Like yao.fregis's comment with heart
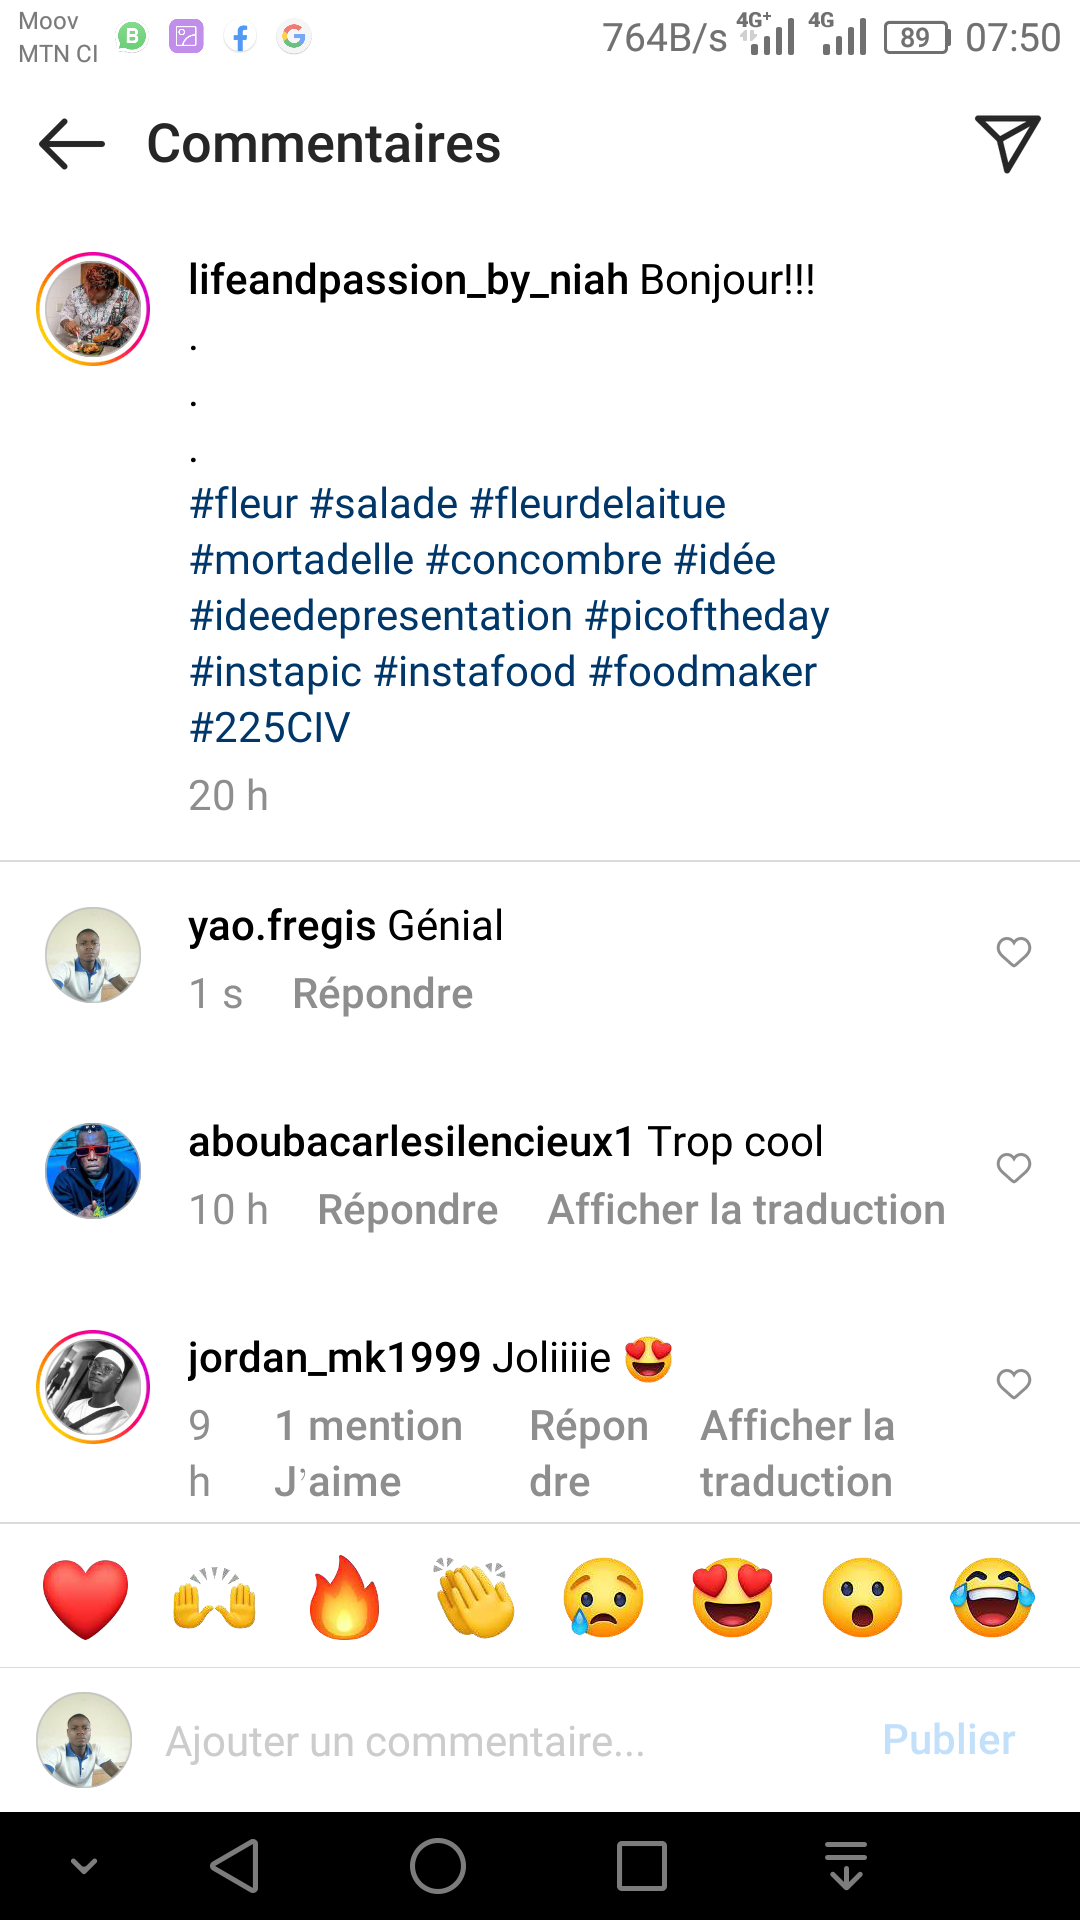This screenshot has height=1920, width=1080. tap(1013, 952)
